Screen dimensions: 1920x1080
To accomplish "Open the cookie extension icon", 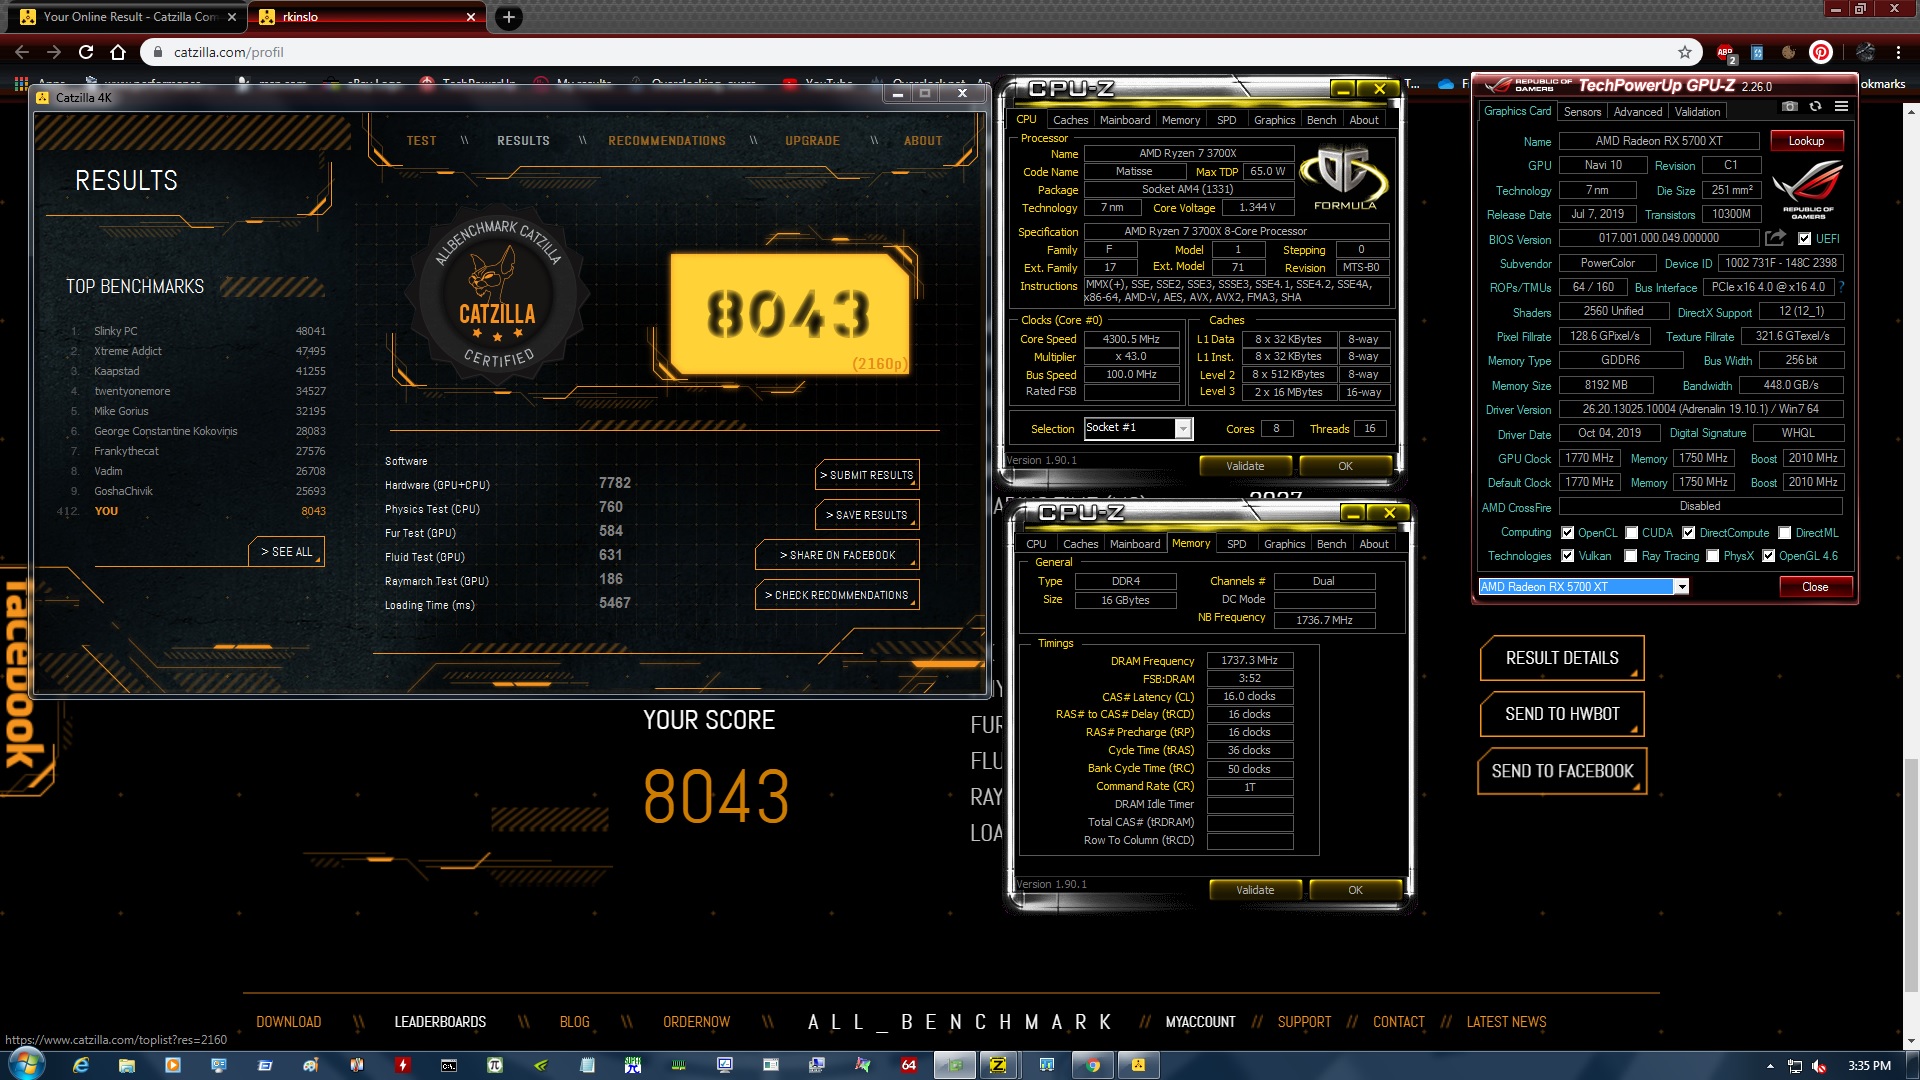I will tap(1789, 52).
